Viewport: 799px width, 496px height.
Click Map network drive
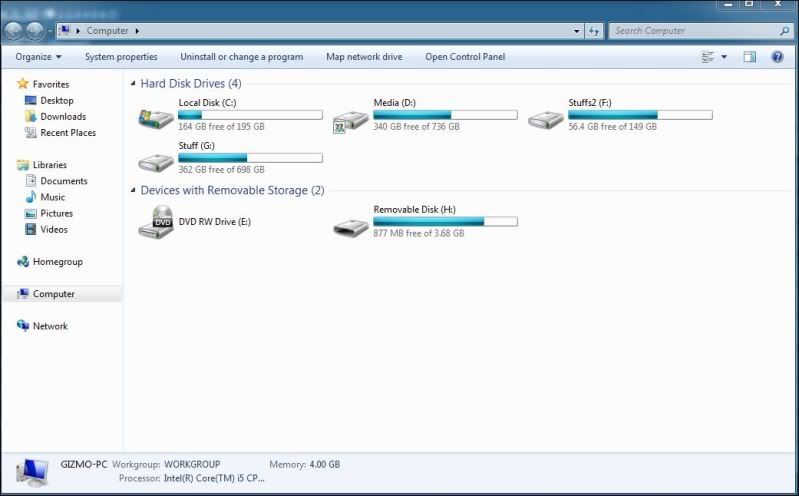364,57
